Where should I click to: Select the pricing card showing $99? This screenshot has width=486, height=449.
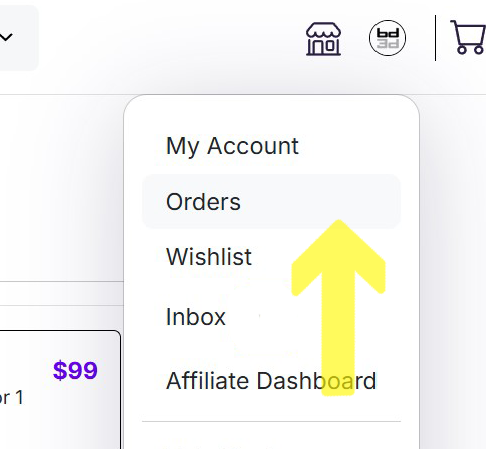point(60,389)
